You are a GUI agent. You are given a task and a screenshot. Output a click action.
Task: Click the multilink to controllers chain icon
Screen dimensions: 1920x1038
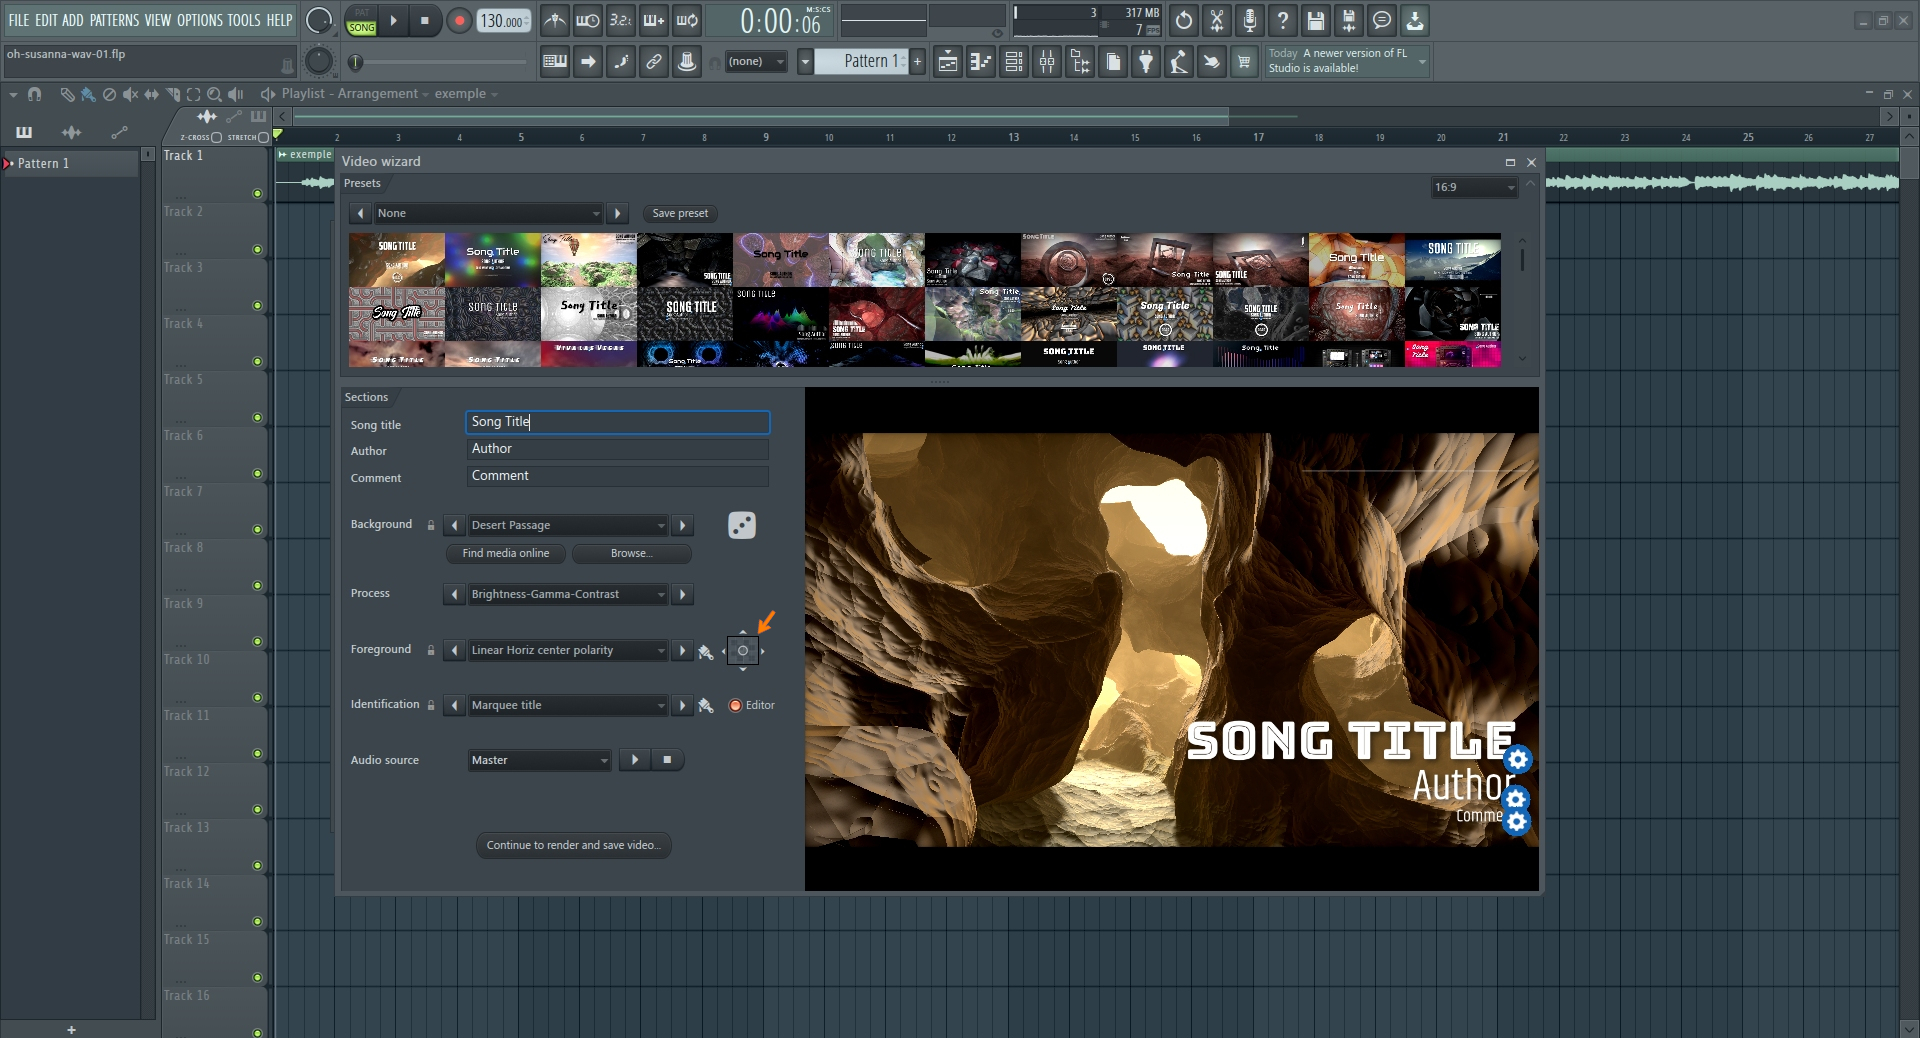pos(654,62)
